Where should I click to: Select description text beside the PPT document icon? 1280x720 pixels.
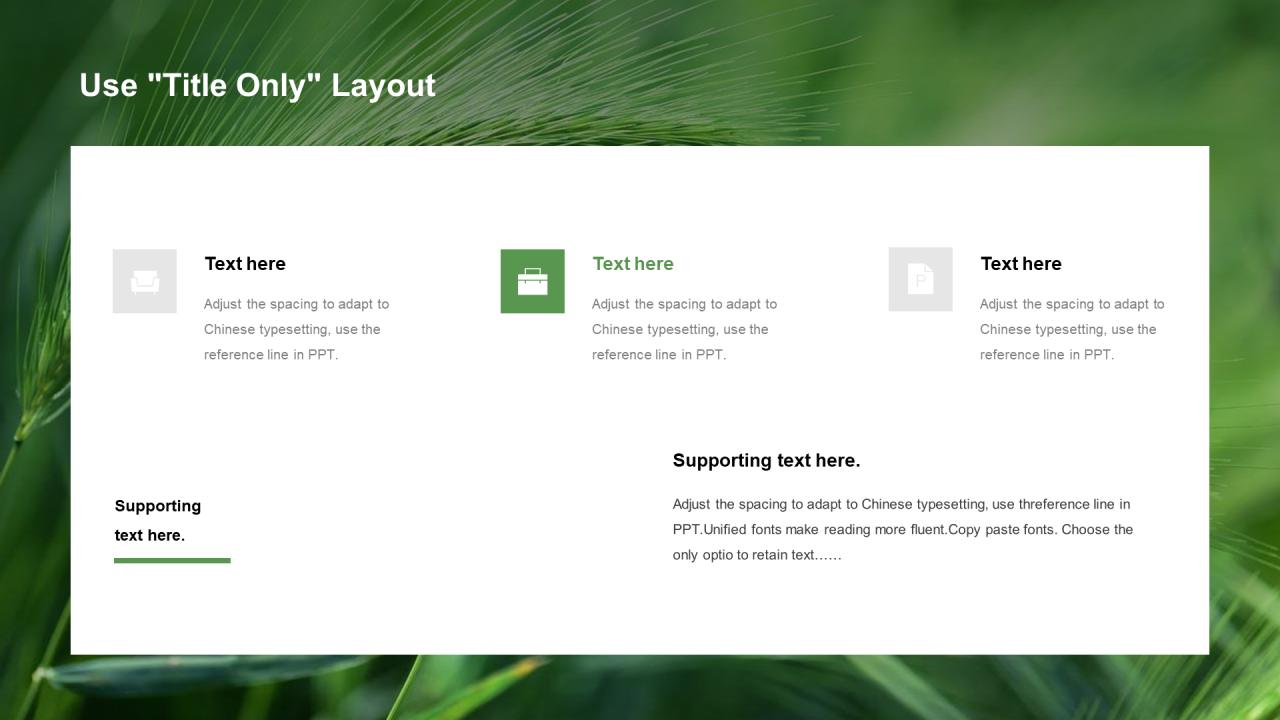coord(1072,329)
